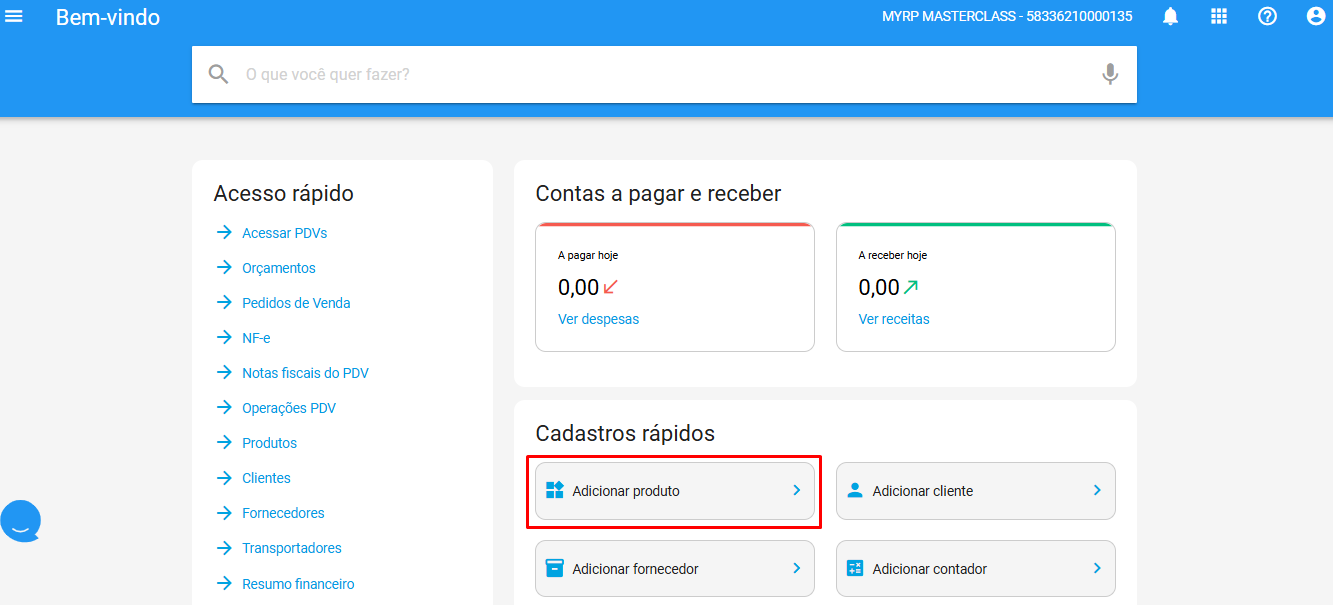Open the apps grid icon
This screenshot has height=605, width=1333.
click(1218, 17)
